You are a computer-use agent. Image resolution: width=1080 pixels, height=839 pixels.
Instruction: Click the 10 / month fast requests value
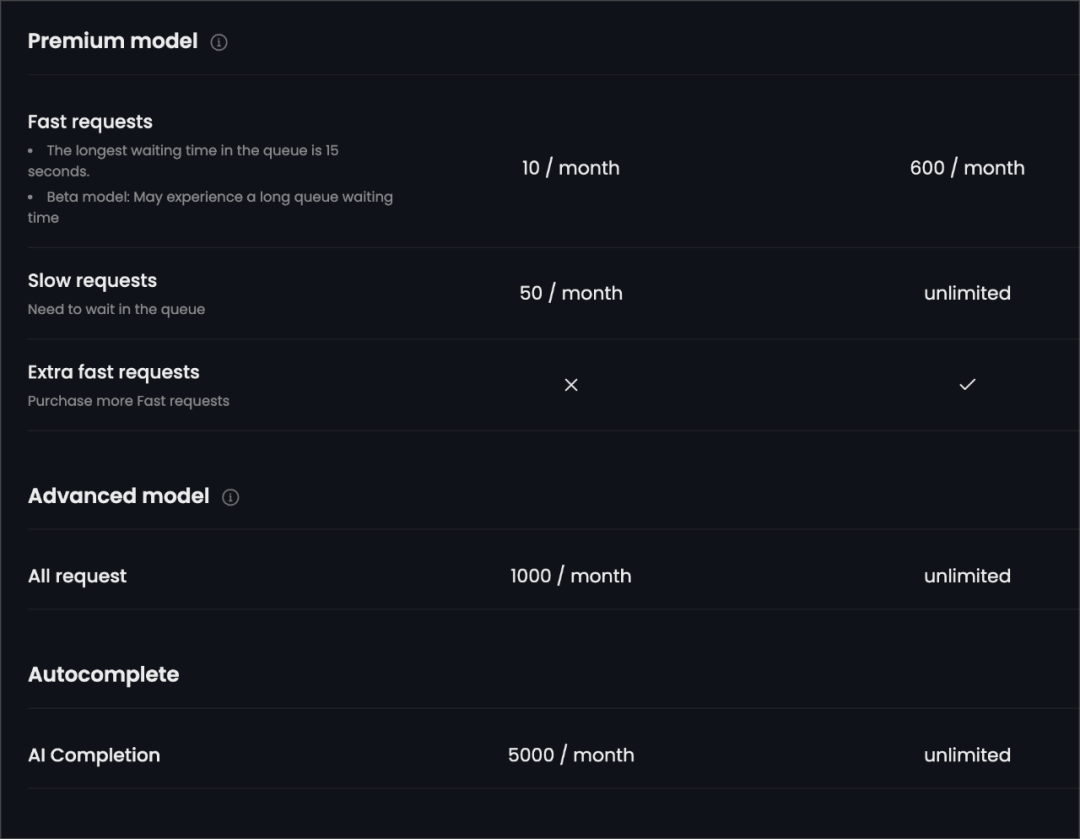pos(571,168)
